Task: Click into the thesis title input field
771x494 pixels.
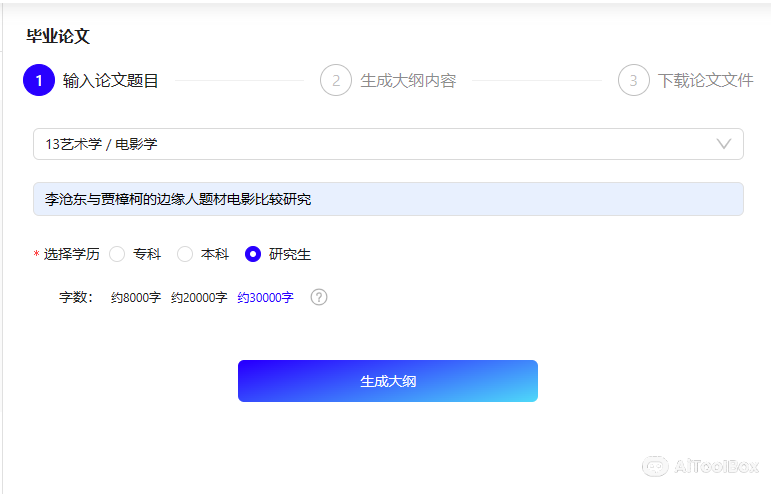Action: [388, 199]
